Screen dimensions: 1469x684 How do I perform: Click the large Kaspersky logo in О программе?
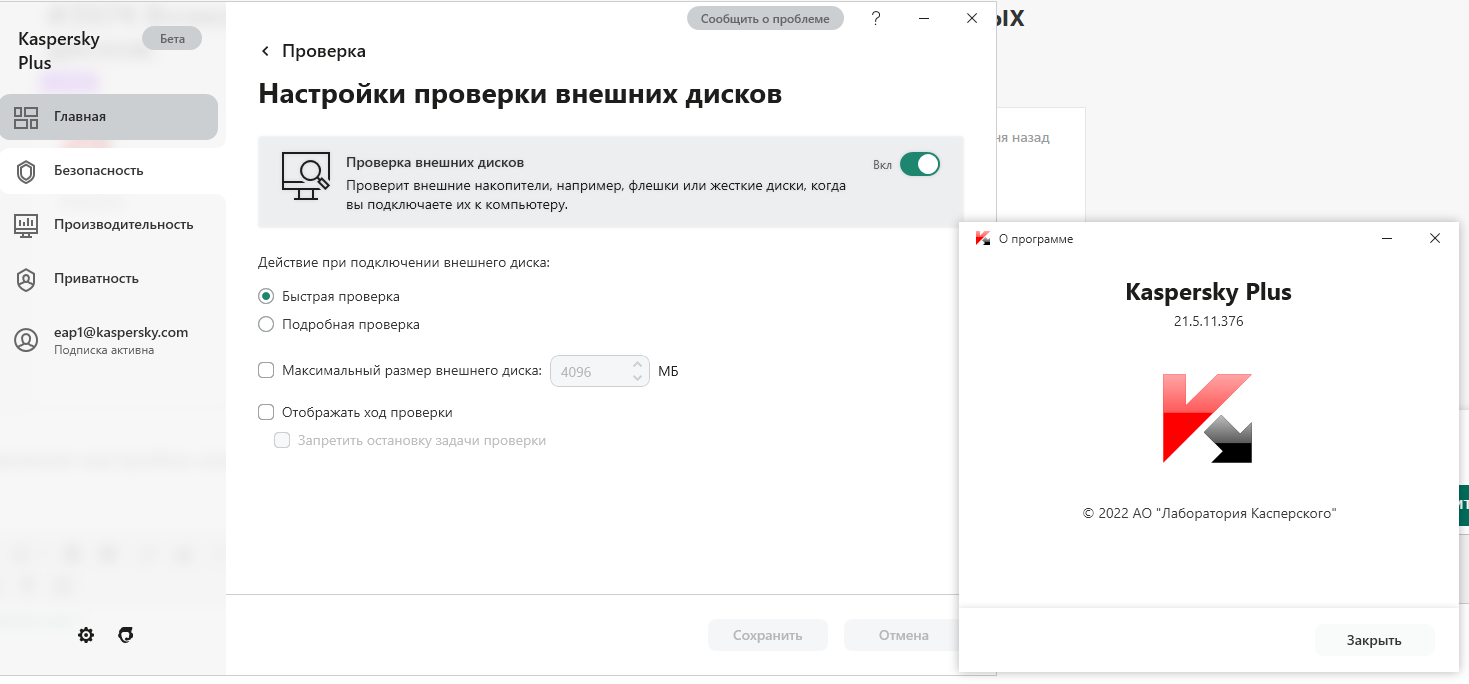pyautogui.click(x=1208, y=418)
